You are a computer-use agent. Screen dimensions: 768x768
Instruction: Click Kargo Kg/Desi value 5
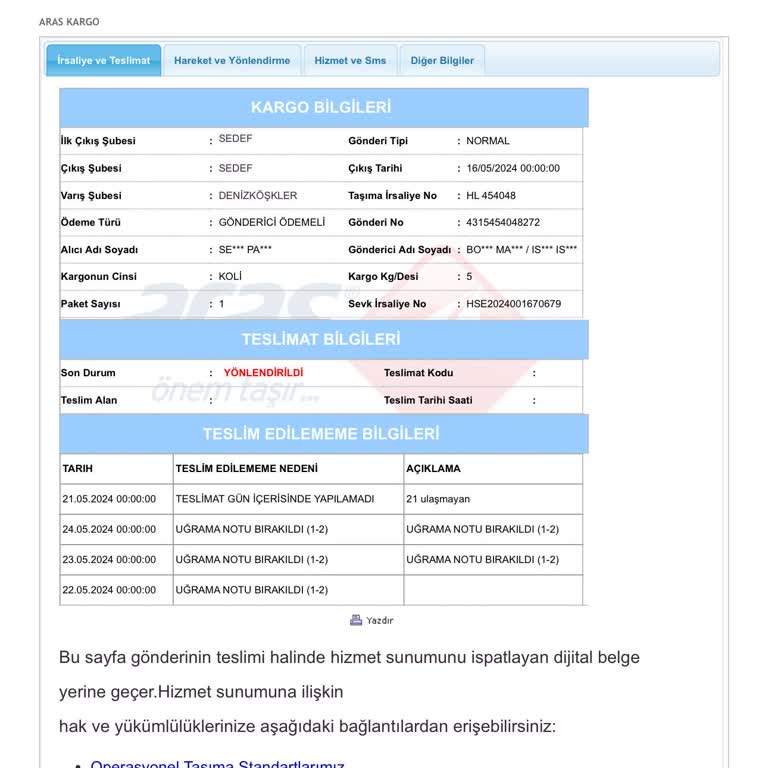click(x=469, y=277)
